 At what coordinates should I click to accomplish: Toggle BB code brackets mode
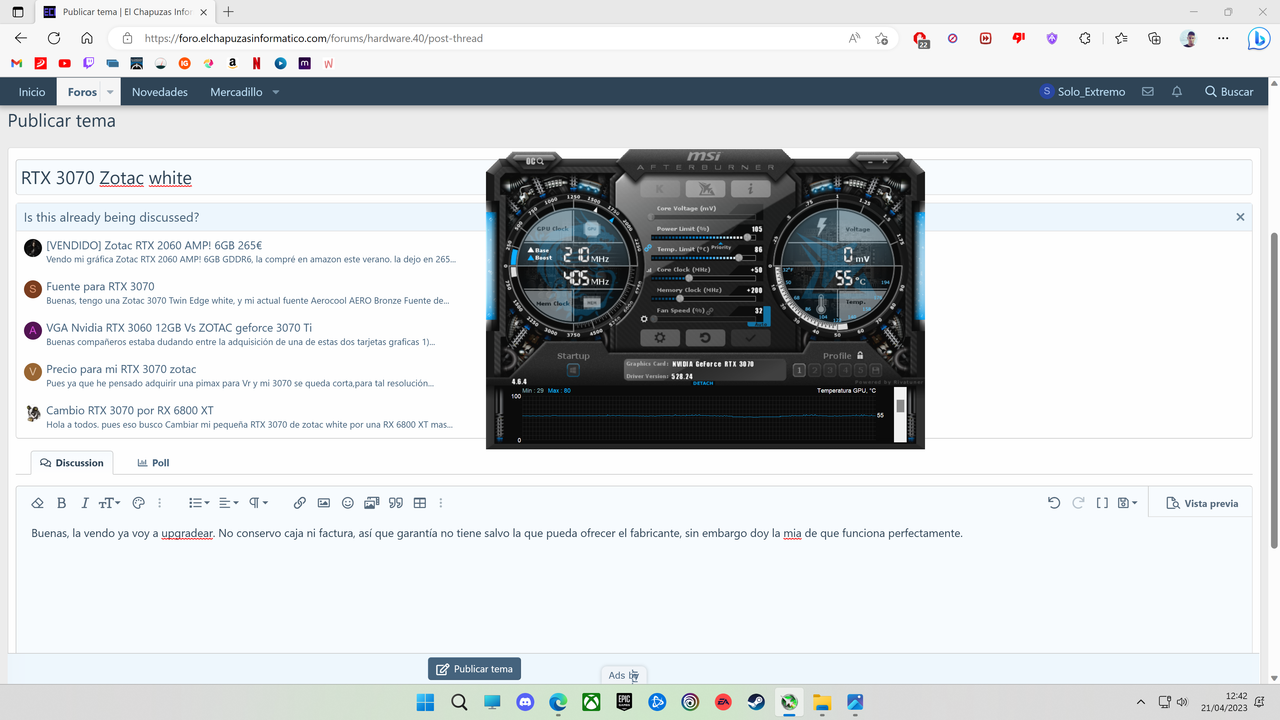pos(1102,503)
